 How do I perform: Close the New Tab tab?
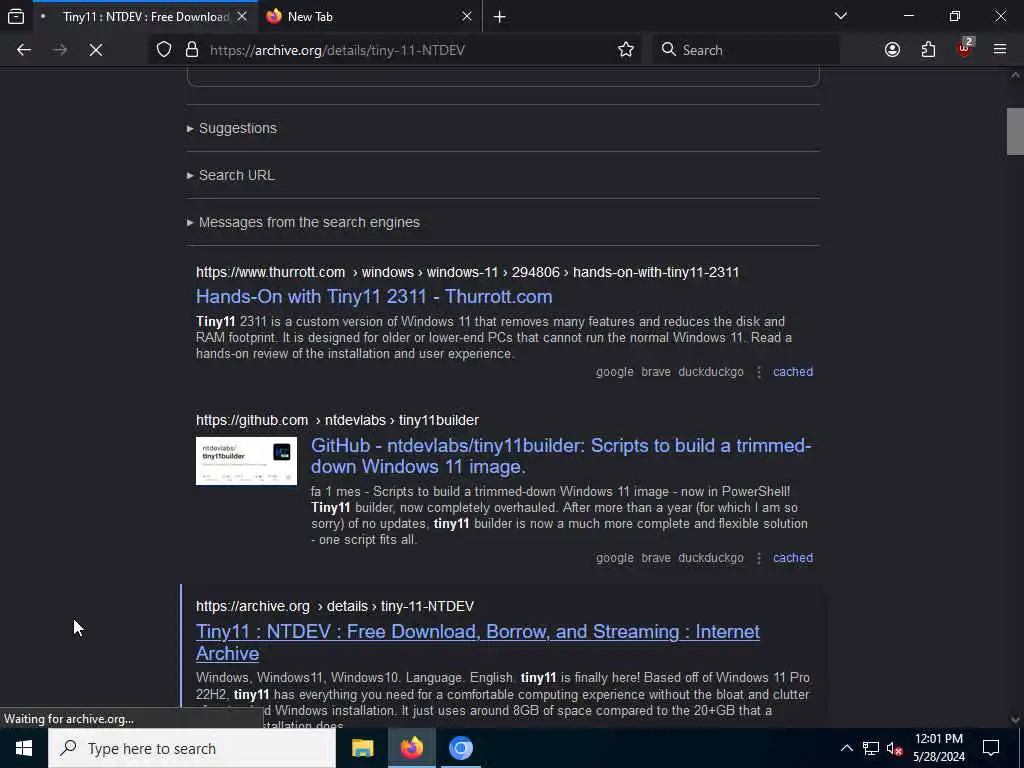coord(466,16)
